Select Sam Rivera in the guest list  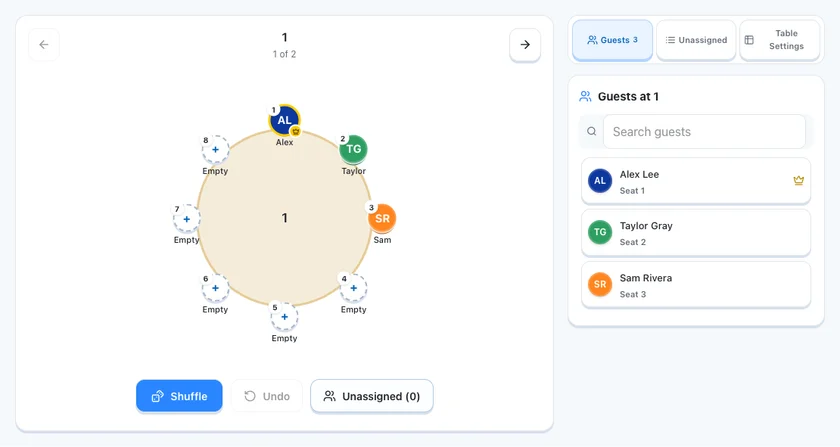click(x=696, y=285)
